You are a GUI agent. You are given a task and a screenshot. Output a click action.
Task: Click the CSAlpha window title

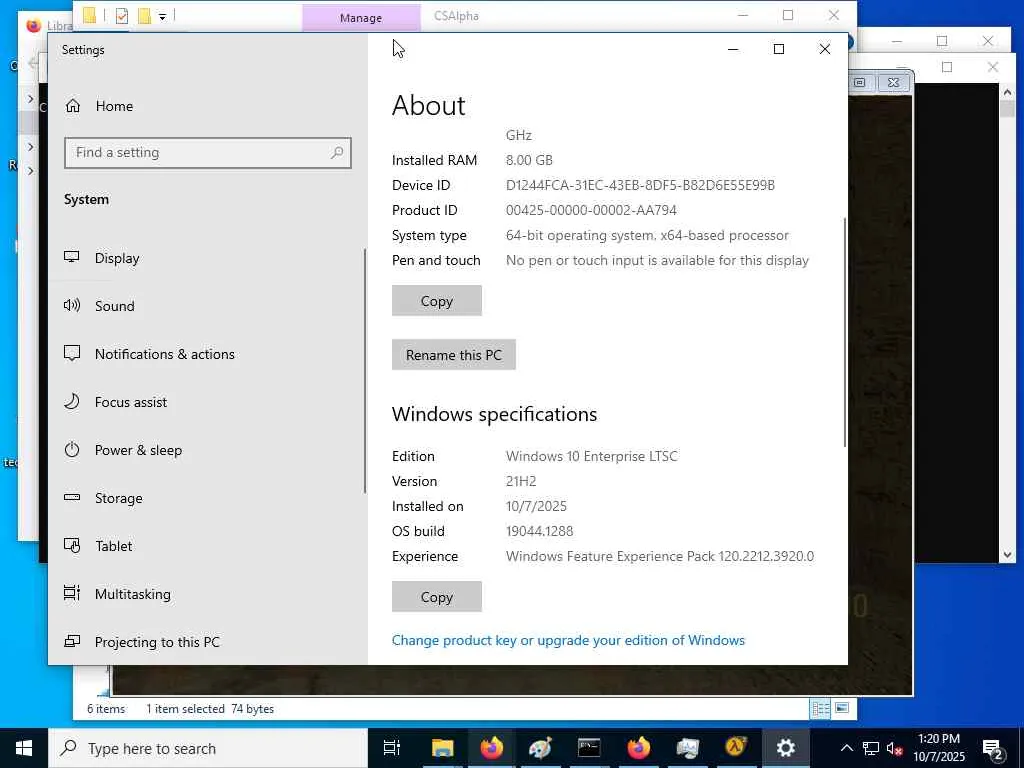coord(456,16)
